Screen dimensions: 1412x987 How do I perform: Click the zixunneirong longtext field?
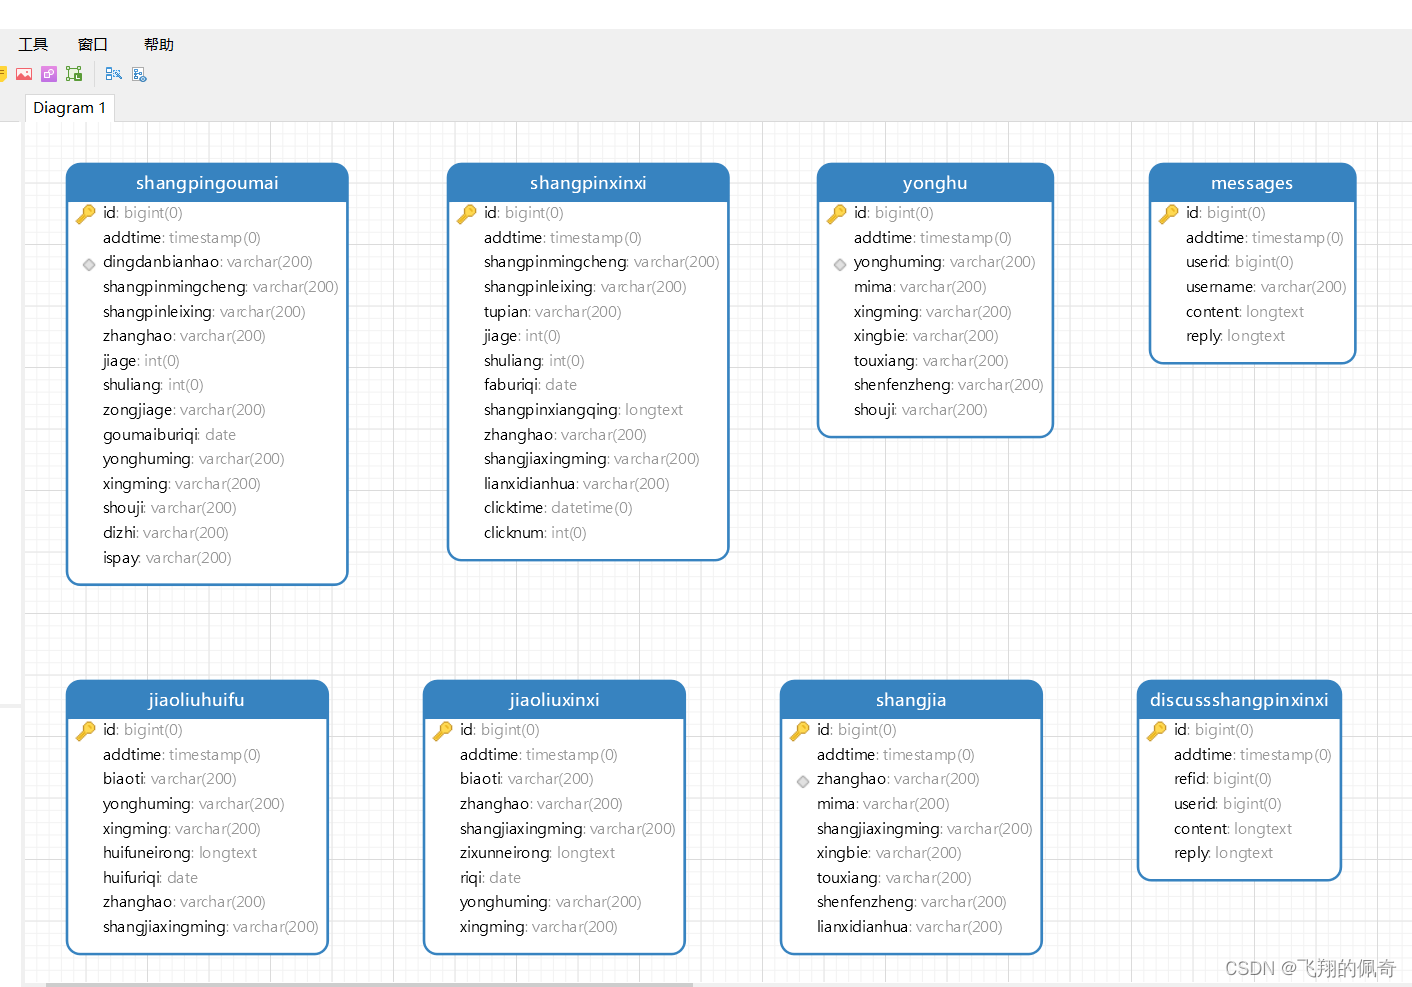click(537, 853)
